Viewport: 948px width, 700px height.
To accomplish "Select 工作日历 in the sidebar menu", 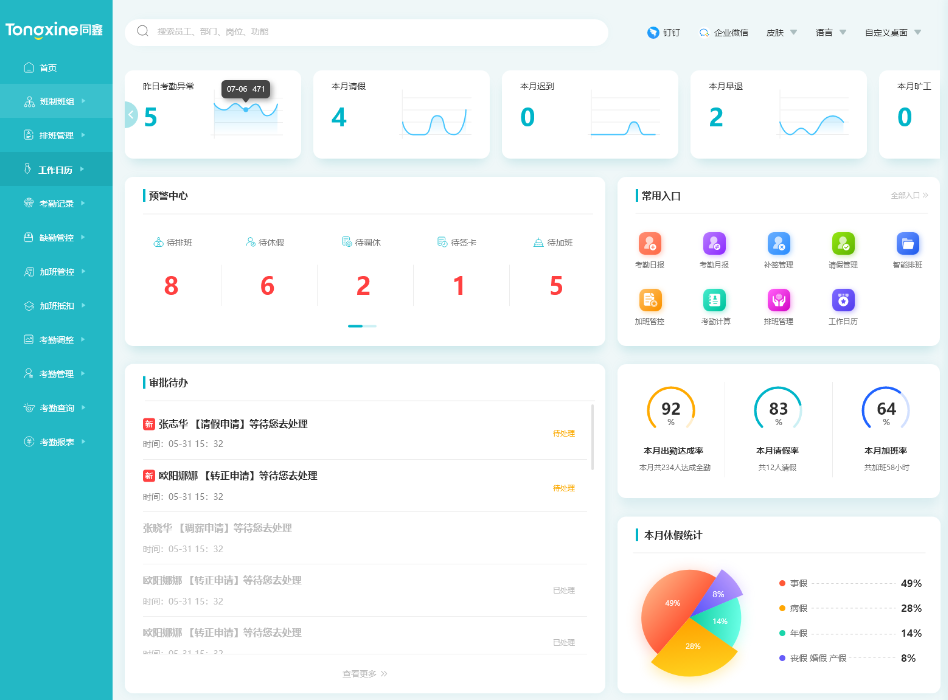I will coord(55,170).
